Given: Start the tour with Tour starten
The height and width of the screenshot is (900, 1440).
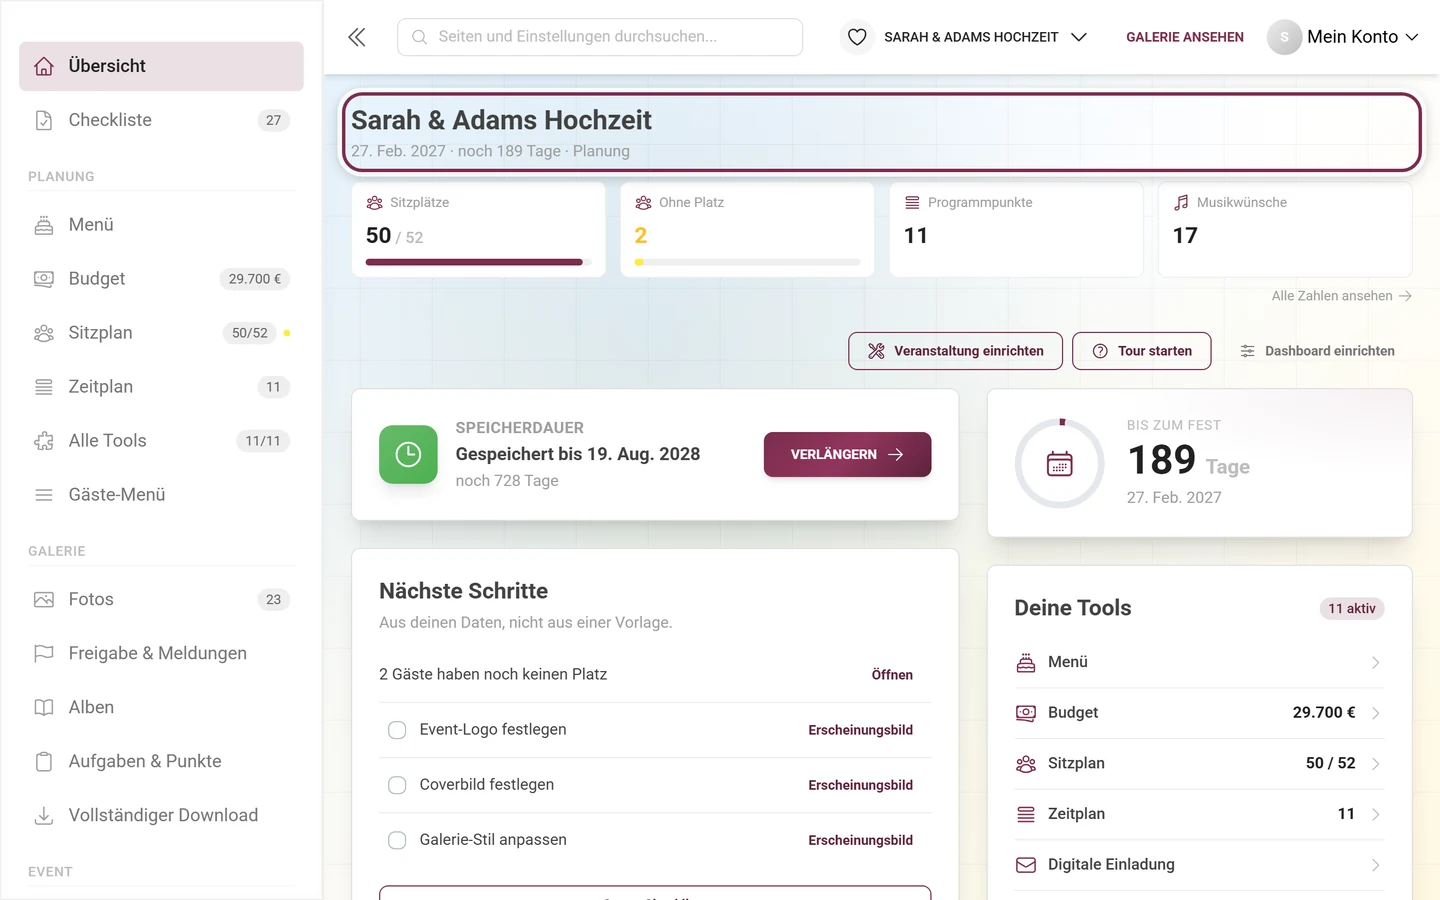Looking at the screenshot, I should [x=1141, y=351].
